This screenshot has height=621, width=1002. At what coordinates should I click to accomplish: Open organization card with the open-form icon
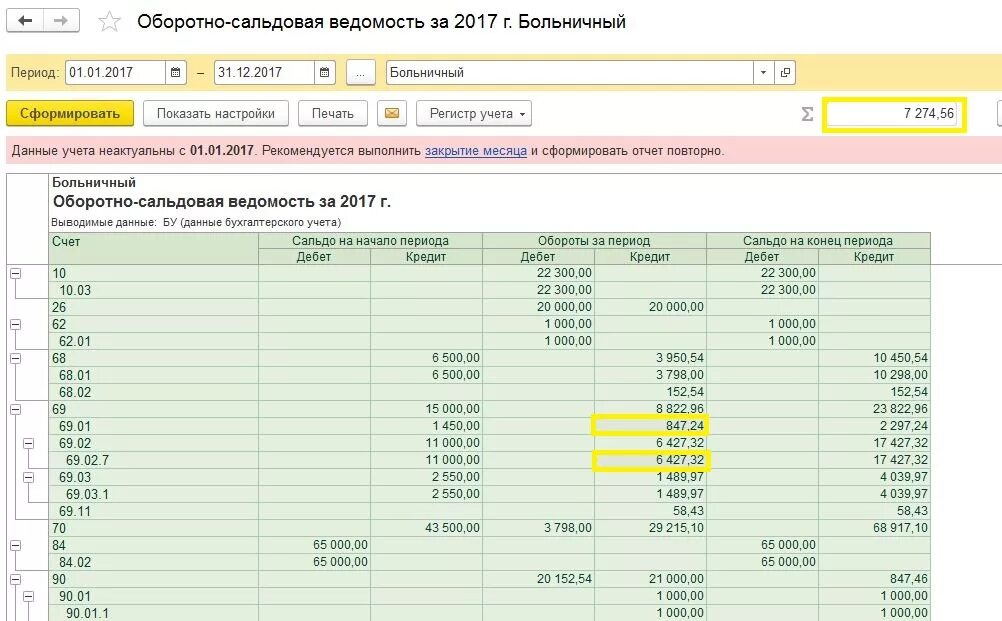tap(785, 72)
